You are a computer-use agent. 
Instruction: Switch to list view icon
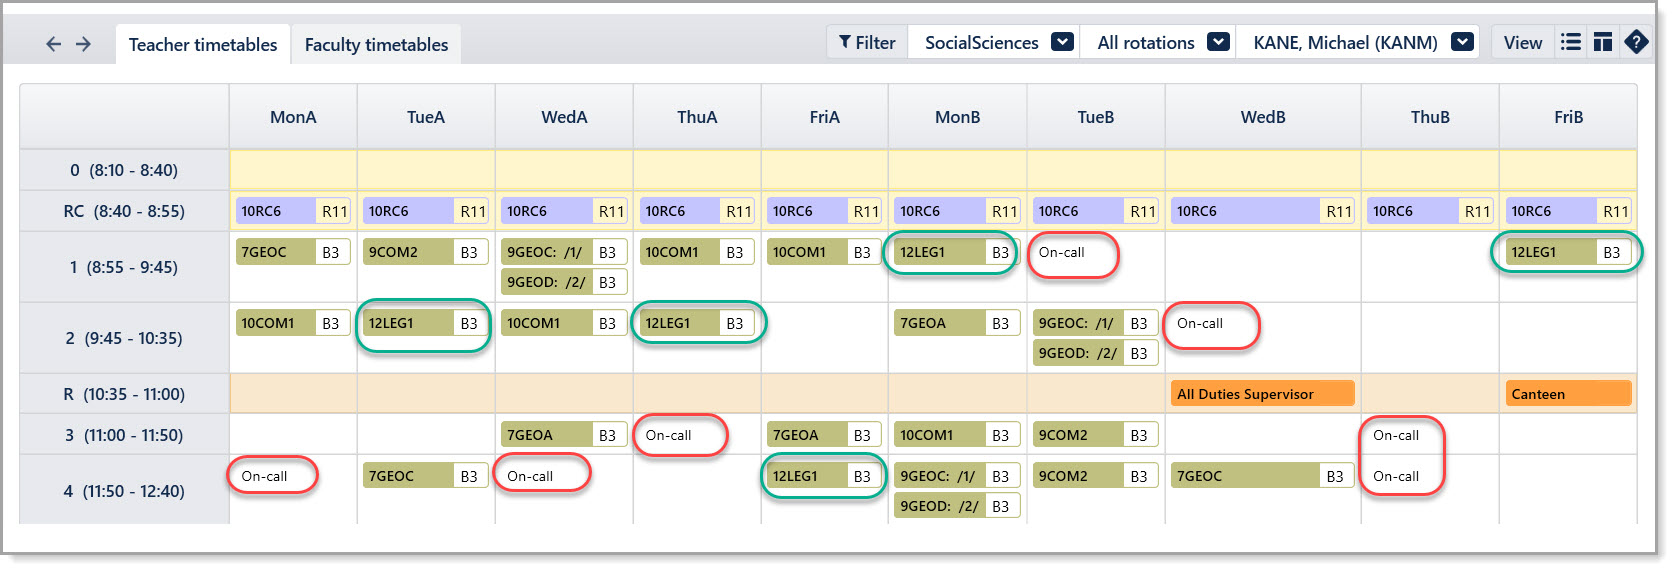click(x=1571, y=42)
